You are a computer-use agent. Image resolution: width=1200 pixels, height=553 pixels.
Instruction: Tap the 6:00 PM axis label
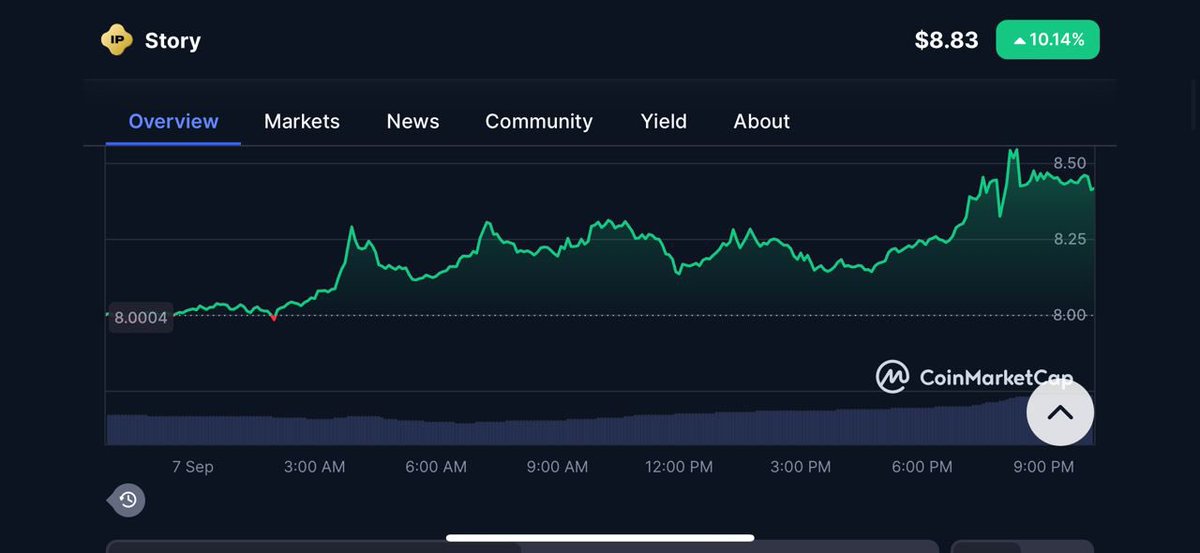click(922, 467)
